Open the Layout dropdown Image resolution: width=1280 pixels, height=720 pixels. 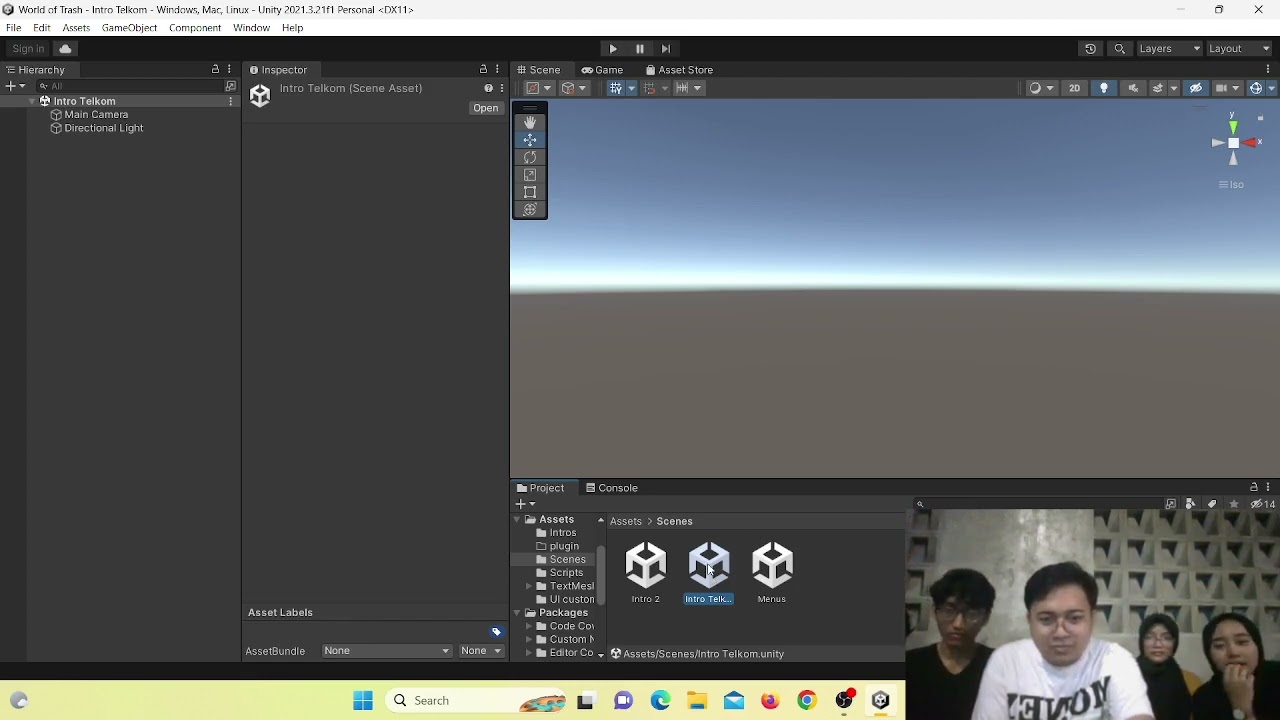click(x=1239, y=49)
